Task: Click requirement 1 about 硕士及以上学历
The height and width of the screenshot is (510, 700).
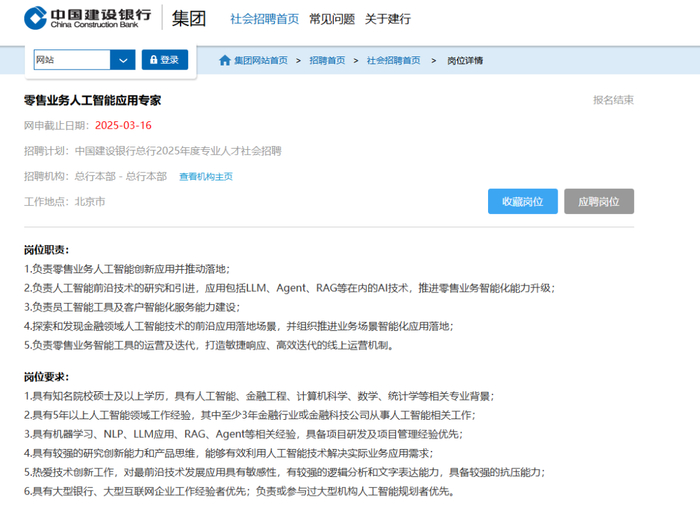Action: [x=259, y=397]
